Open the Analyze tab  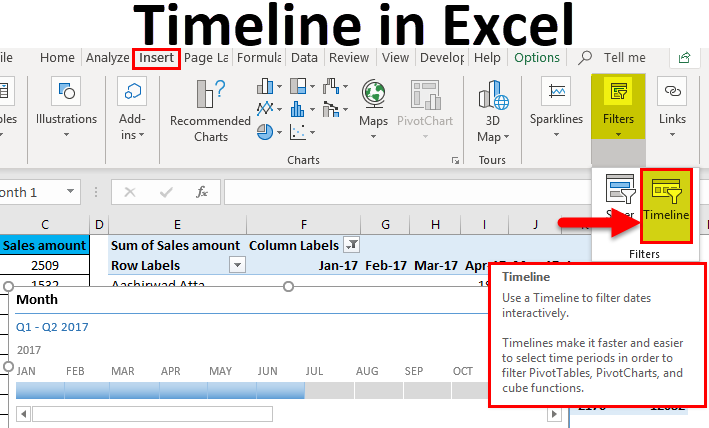[108, 58]
